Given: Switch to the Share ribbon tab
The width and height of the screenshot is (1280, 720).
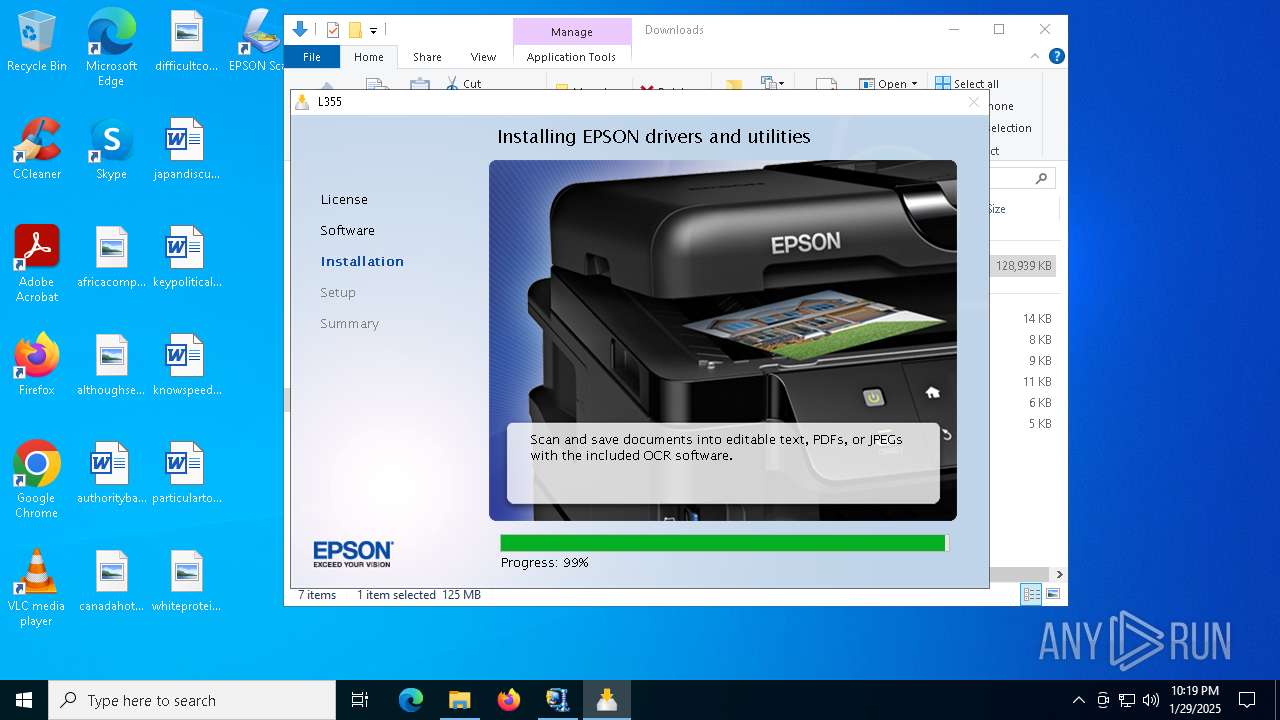Looking at the screenshot, I should pos(427,57).
